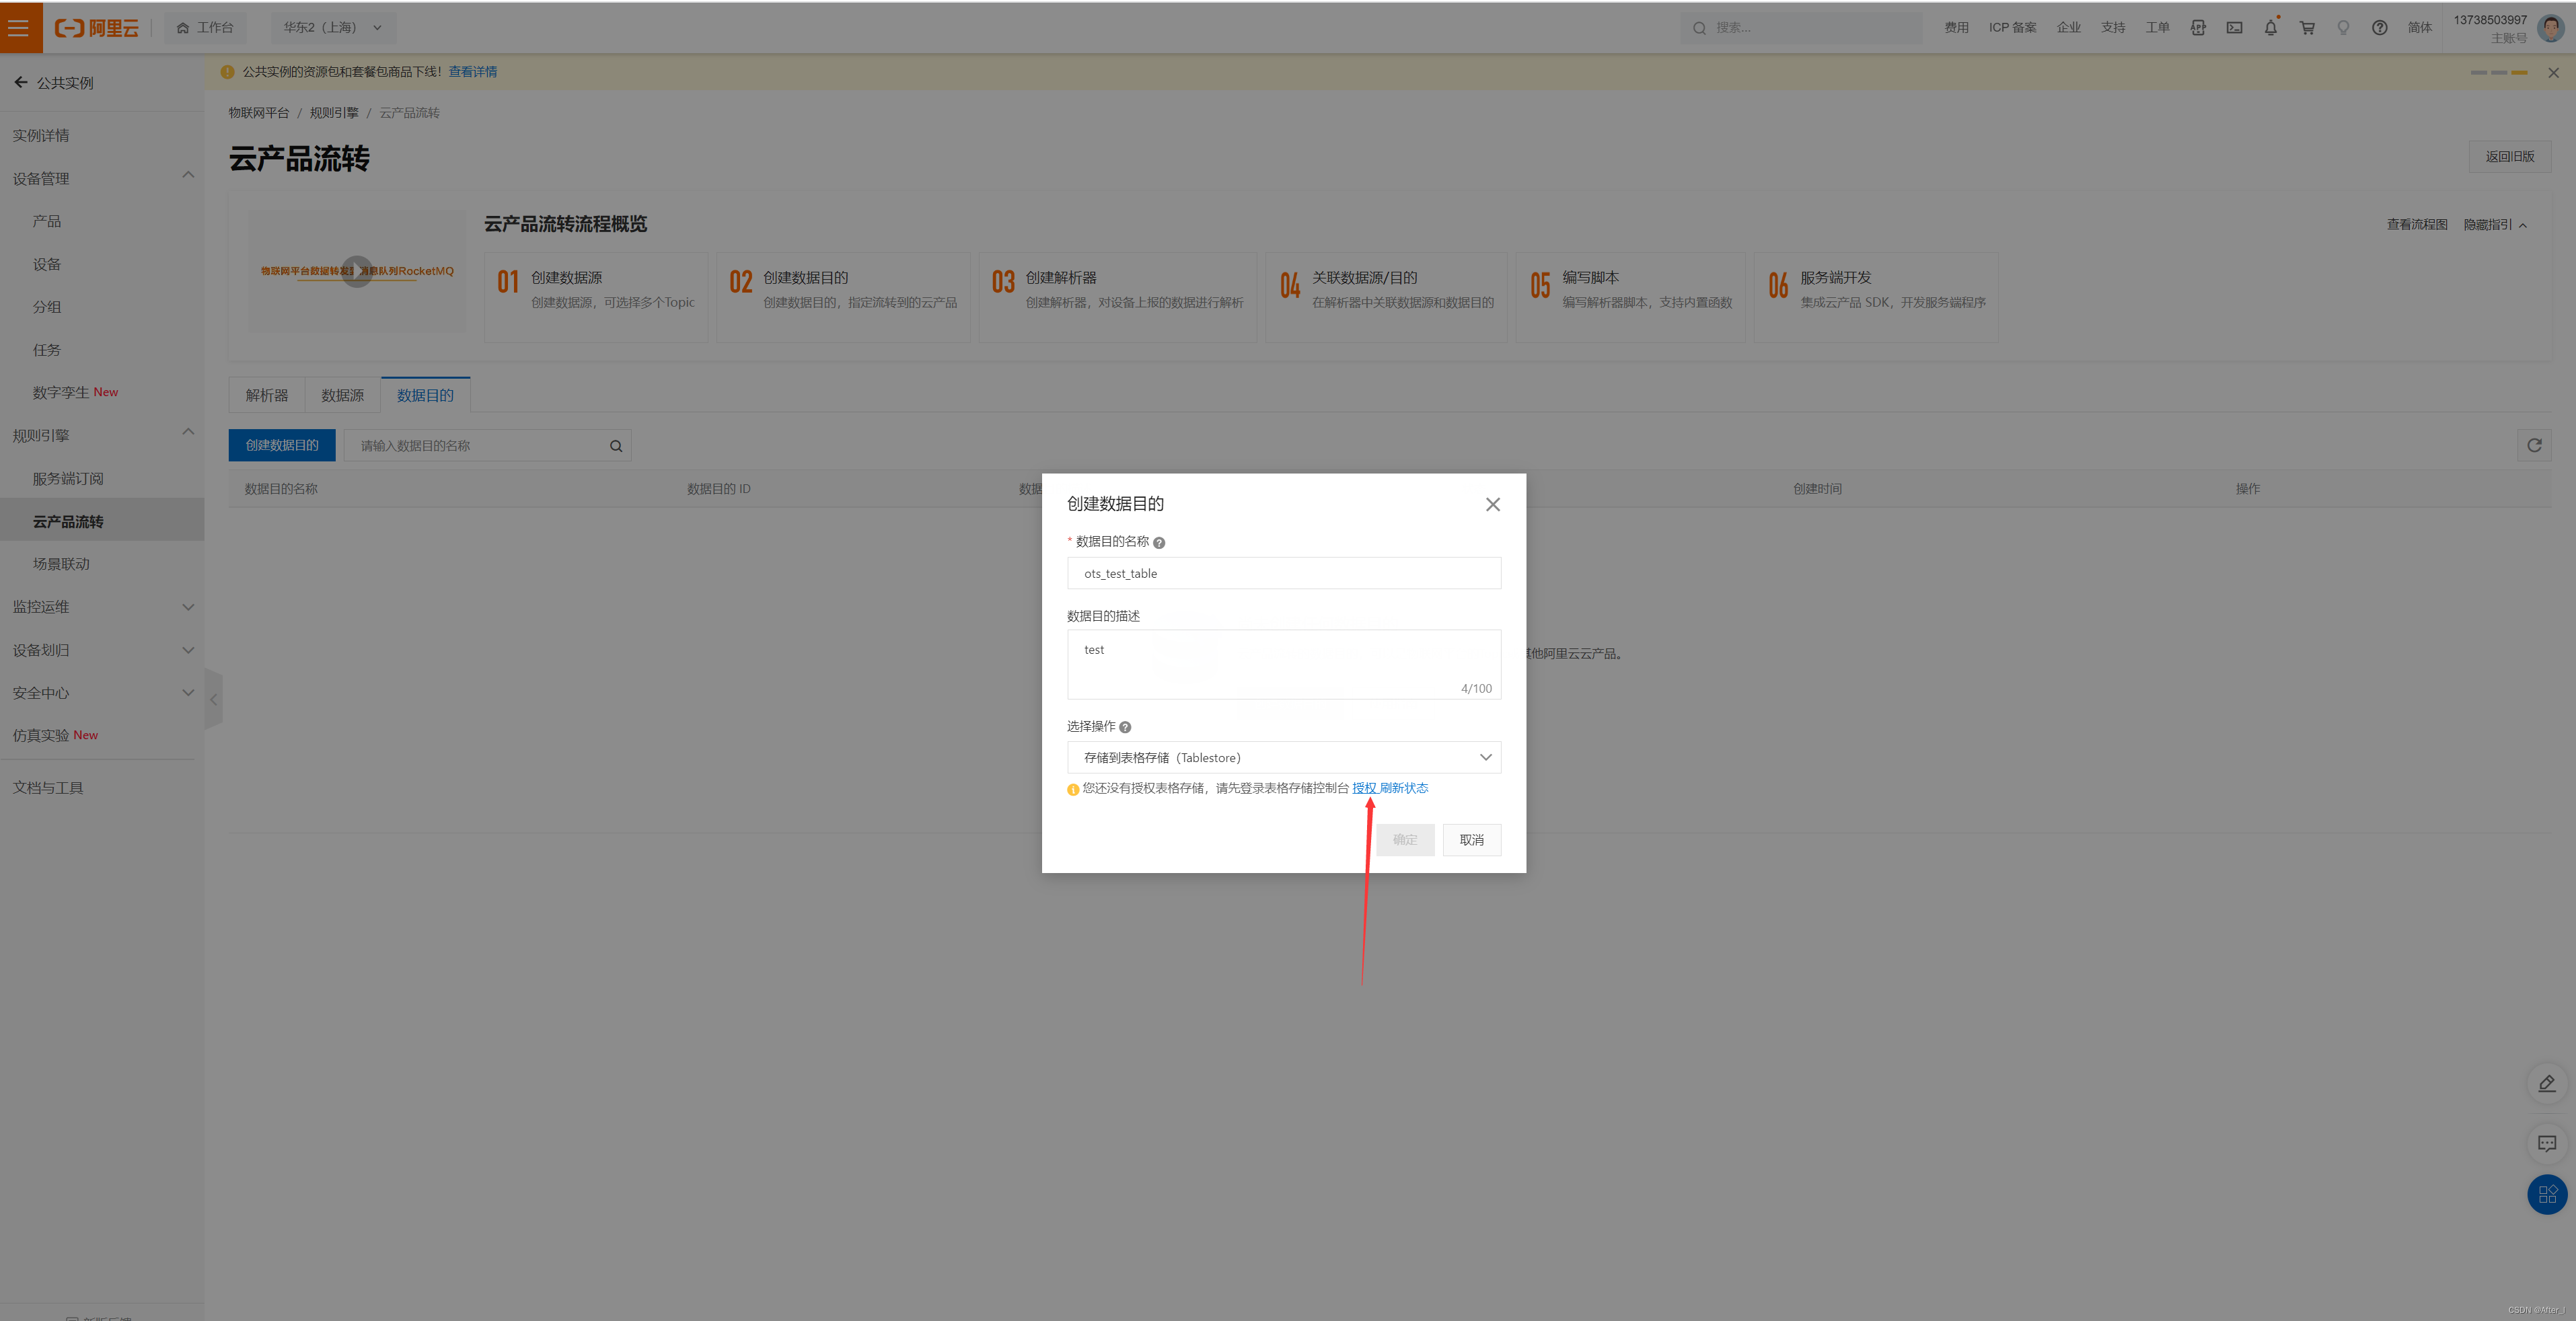Open the 选择操作 Tablestore dropdown

click(x=1283, y=757)
